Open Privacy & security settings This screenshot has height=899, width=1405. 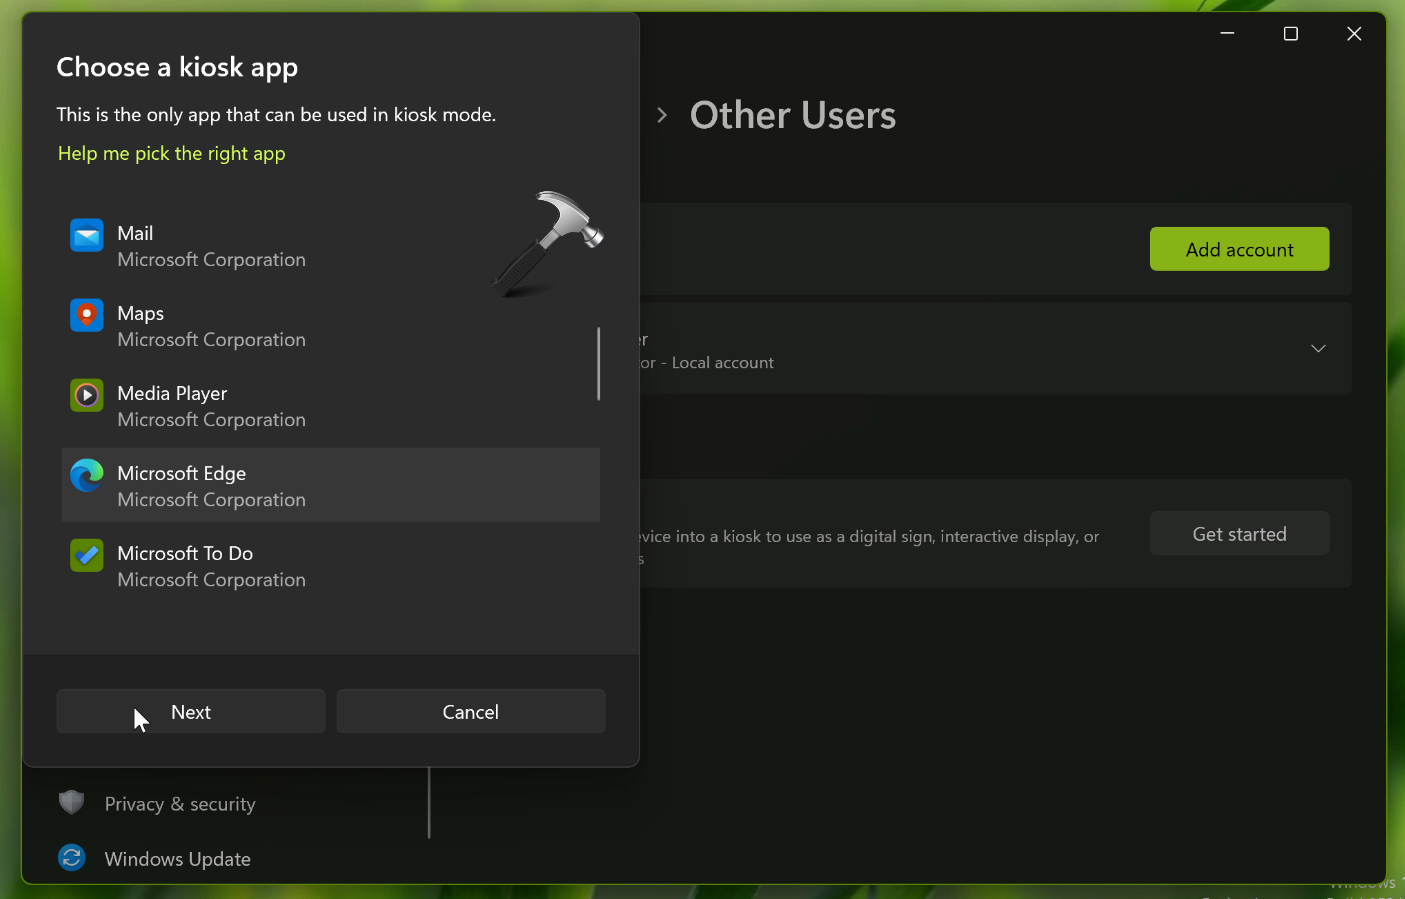(x=180, y=804)
